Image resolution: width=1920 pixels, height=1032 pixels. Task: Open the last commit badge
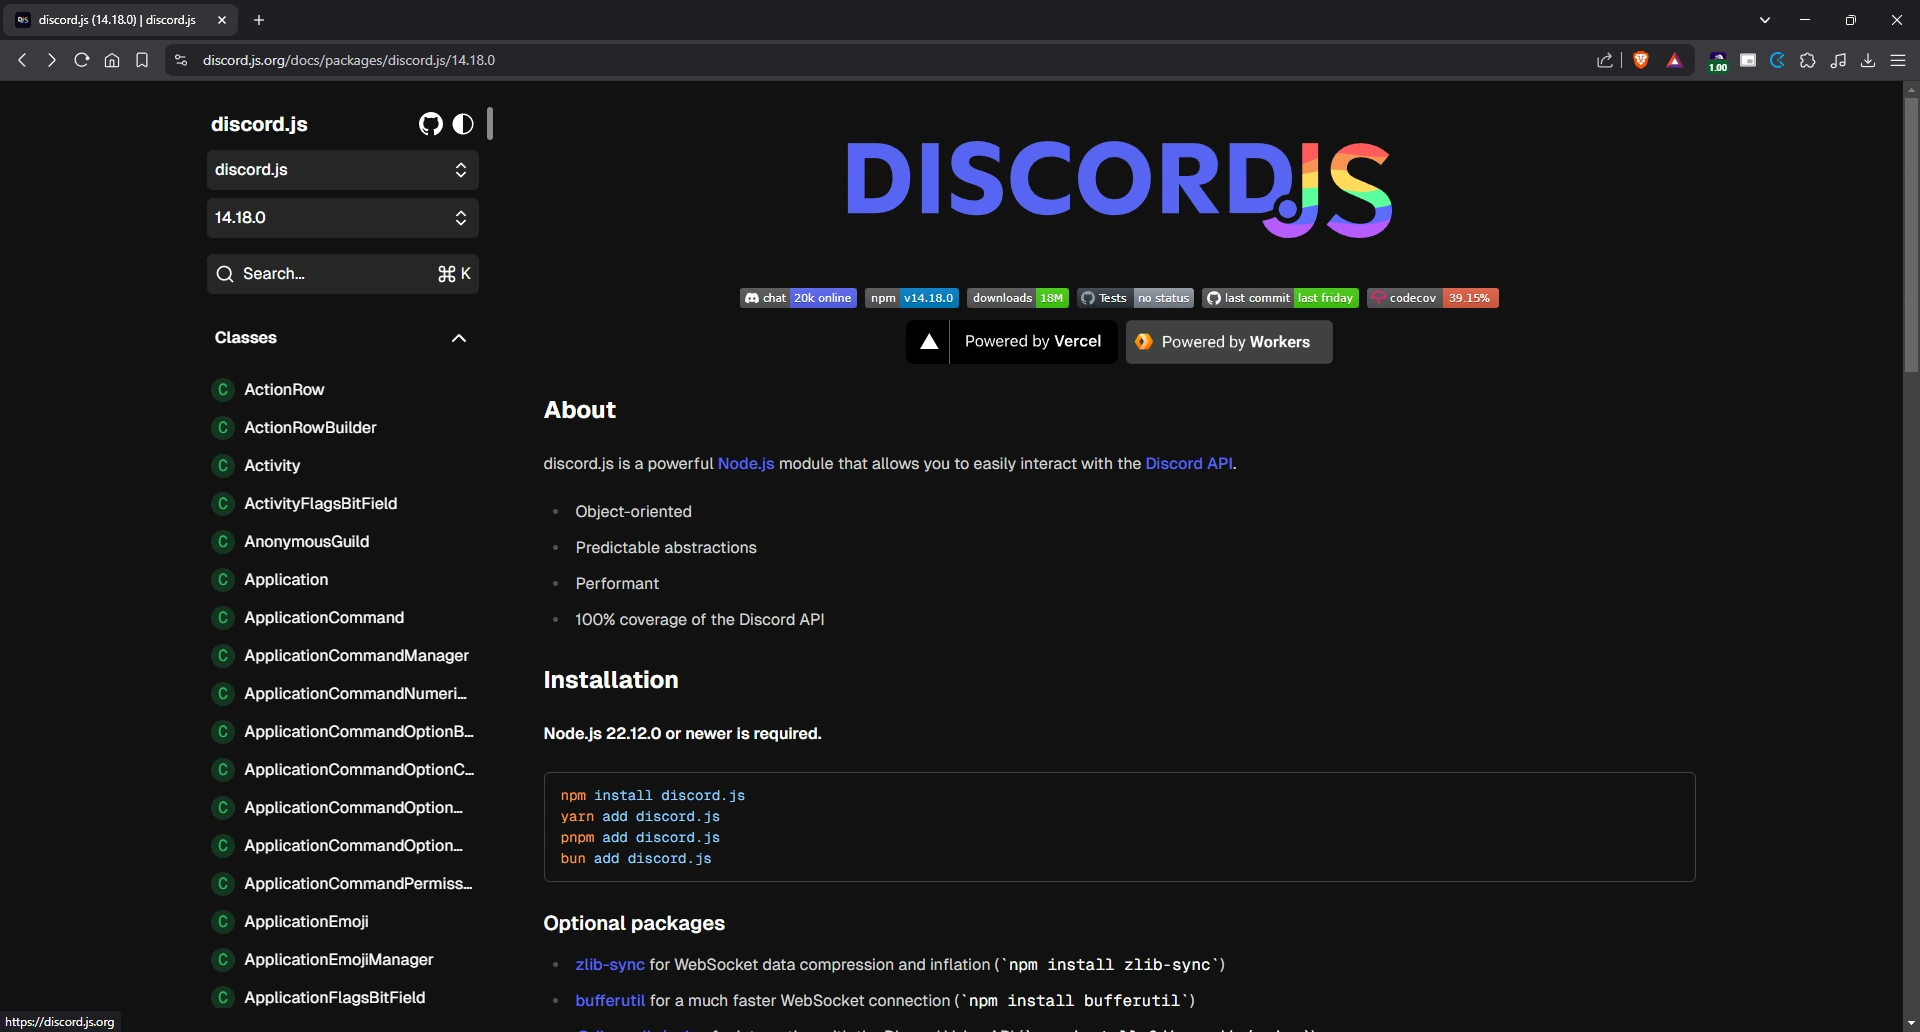(x=1280, y=298)
